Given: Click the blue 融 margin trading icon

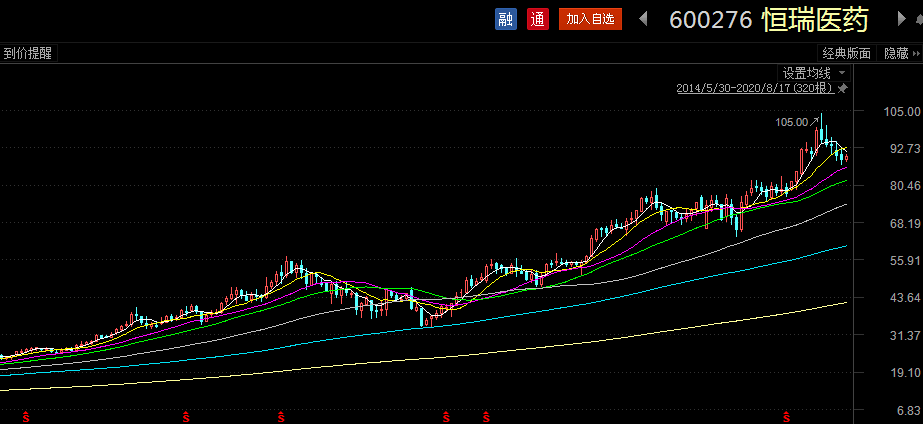Looking at the screenshot, I should (506, 19).
